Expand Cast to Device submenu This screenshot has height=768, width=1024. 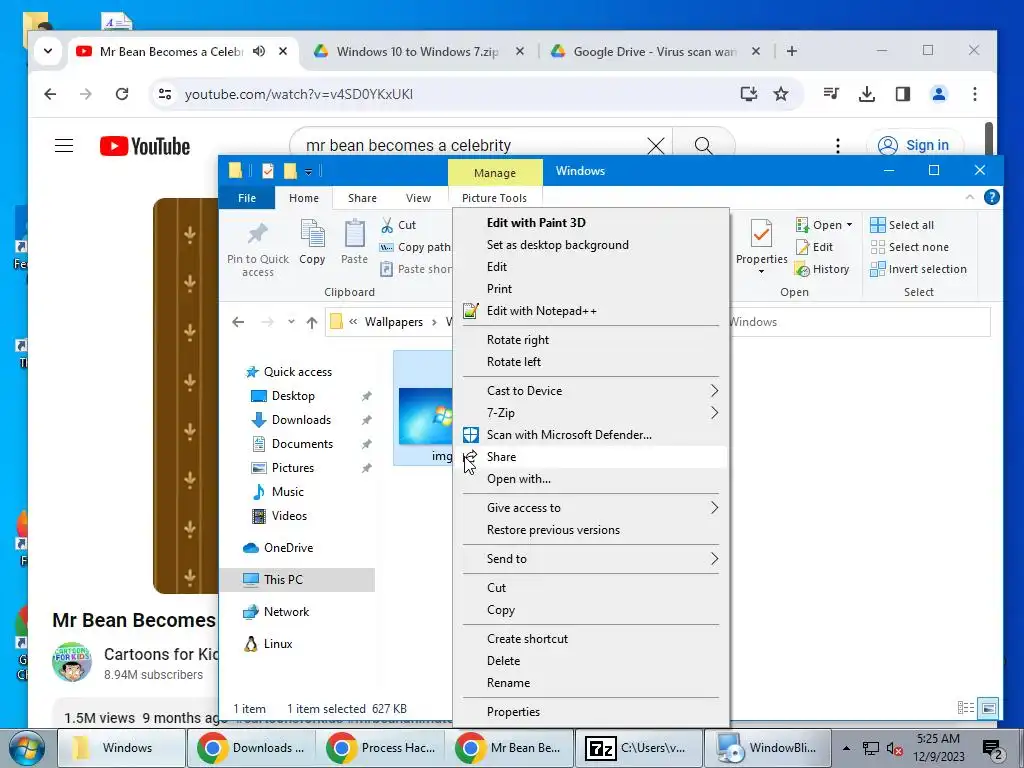tap(714, 391)
